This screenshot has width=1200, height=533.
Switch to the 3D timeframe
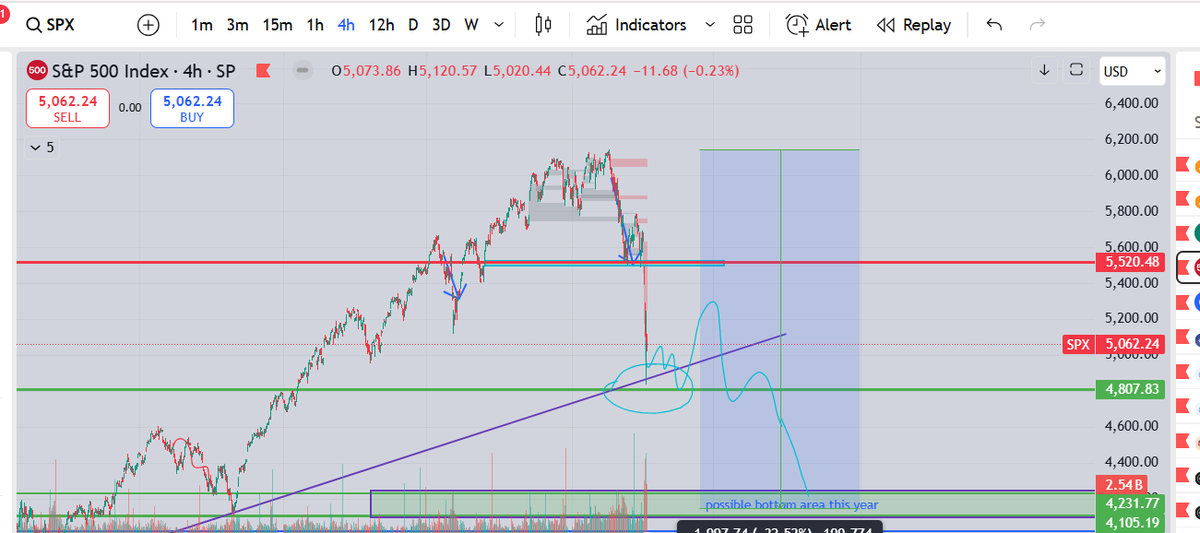[441, 25]
